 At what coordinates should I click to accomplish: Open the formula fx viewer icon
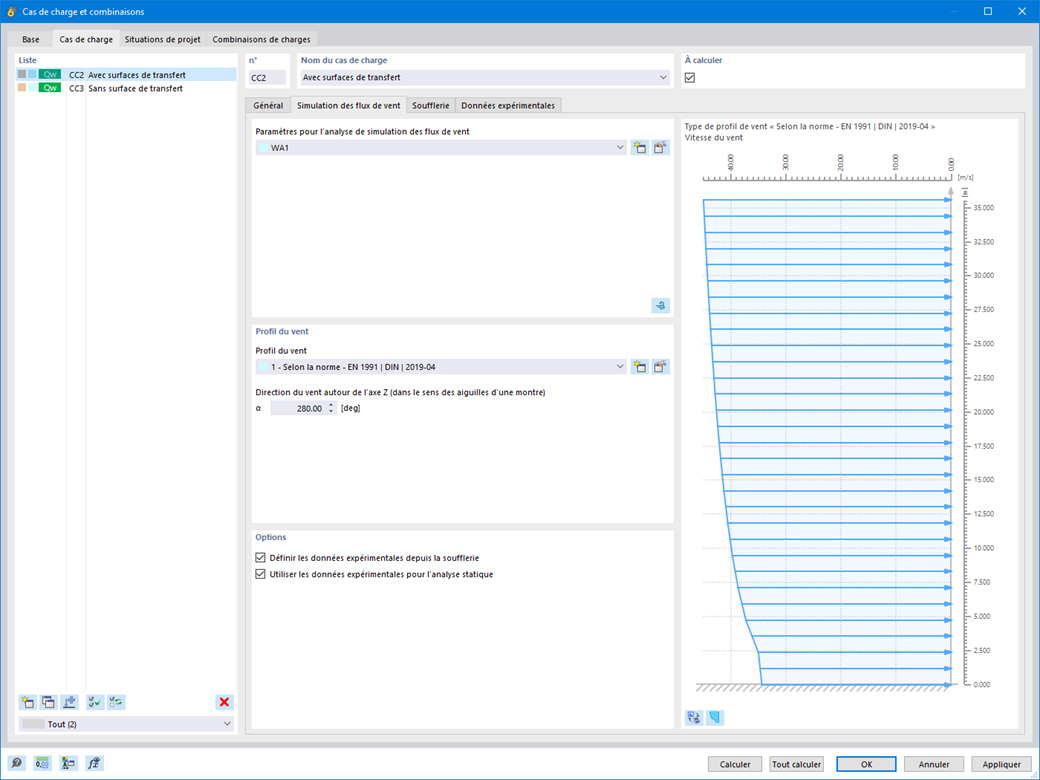pos(94,763)
